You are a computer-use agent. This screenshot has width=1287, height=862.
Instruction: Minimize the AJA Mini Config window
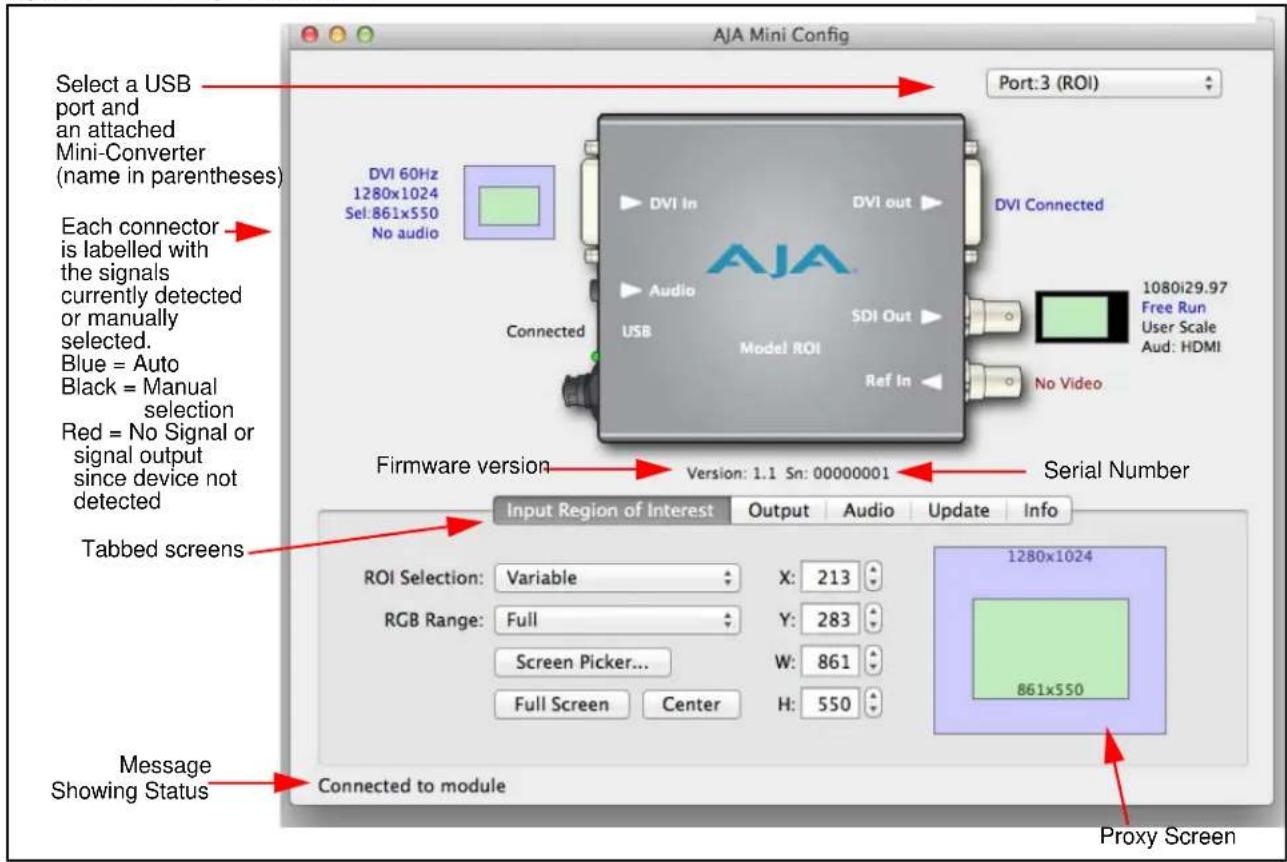338,35
